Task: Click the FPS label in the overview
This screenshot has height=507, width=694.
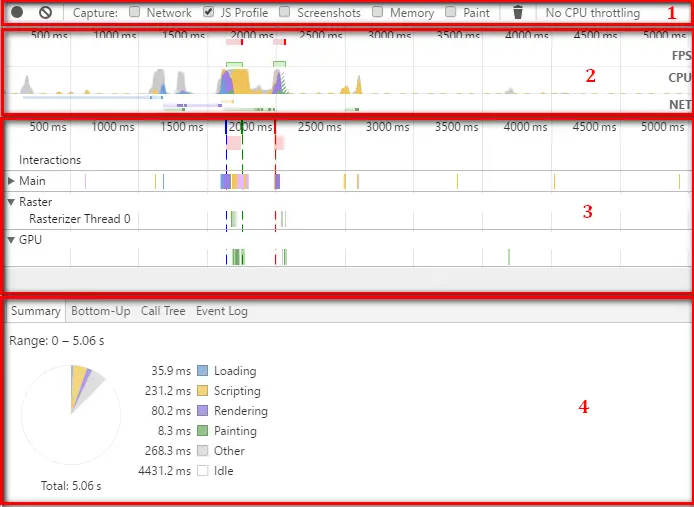Action: tap(681, 55)
